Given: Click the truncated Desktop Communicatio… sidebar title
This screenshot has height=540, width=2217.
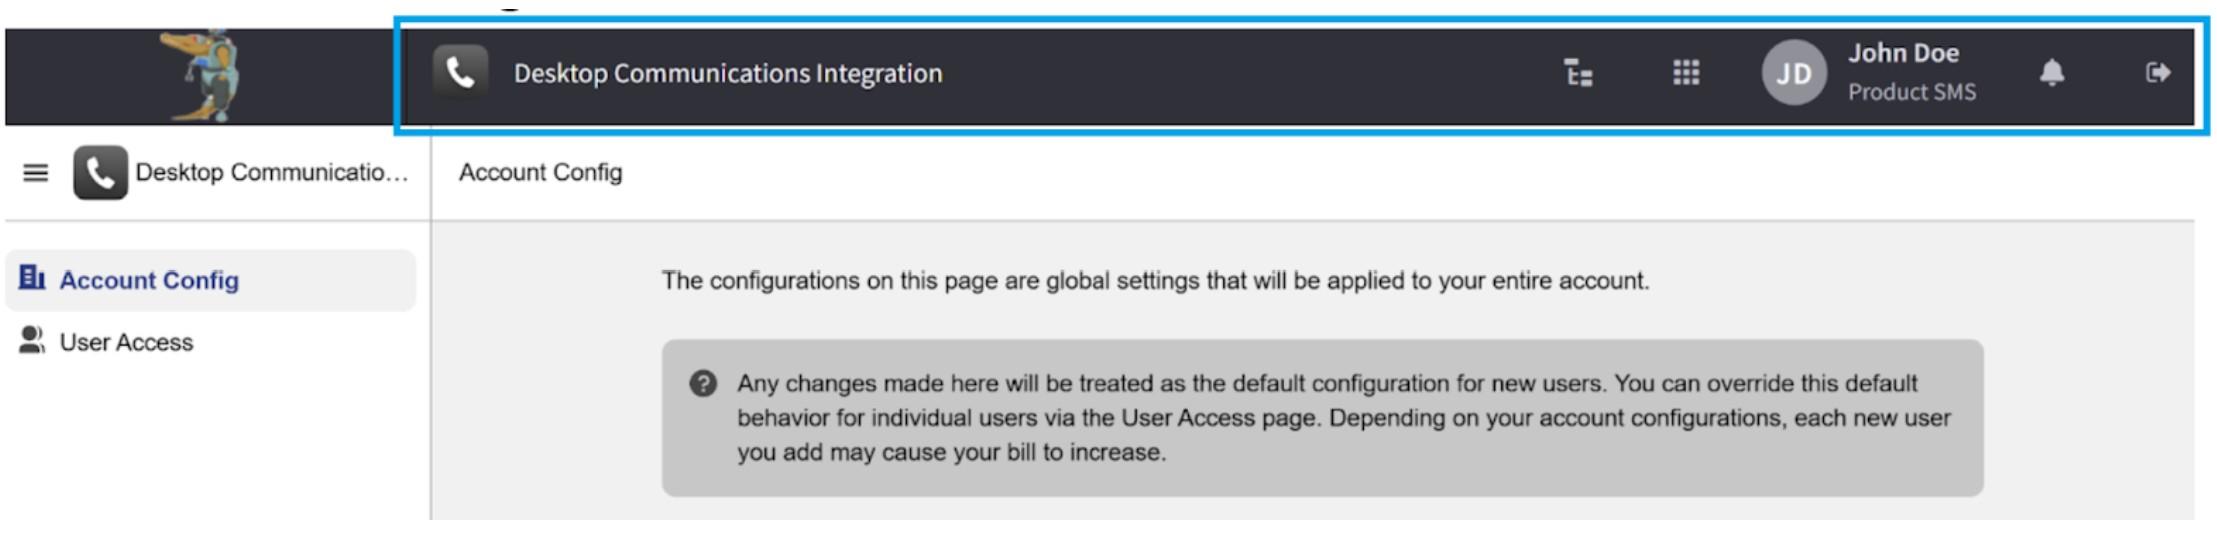Looking at the screenshot, I should [x=272, y=173].
